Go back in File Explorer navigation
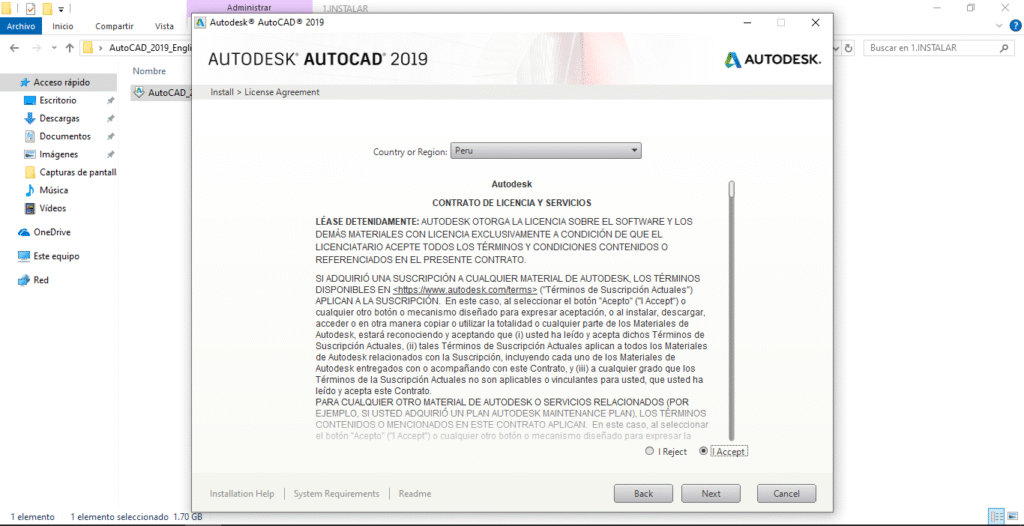 (14, 48)
